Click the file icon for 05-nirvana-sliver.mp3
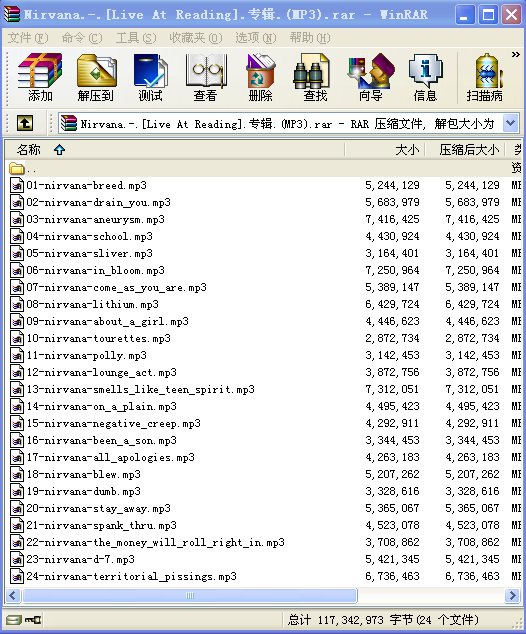The image size is (526, 634). [x=17, y=253]
